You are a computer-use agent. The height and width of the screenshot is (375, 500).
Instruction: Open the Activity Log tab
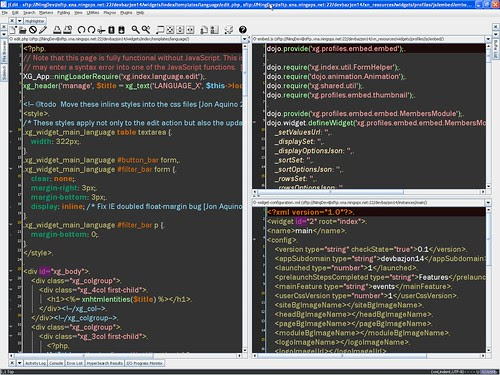coord(35,363)
